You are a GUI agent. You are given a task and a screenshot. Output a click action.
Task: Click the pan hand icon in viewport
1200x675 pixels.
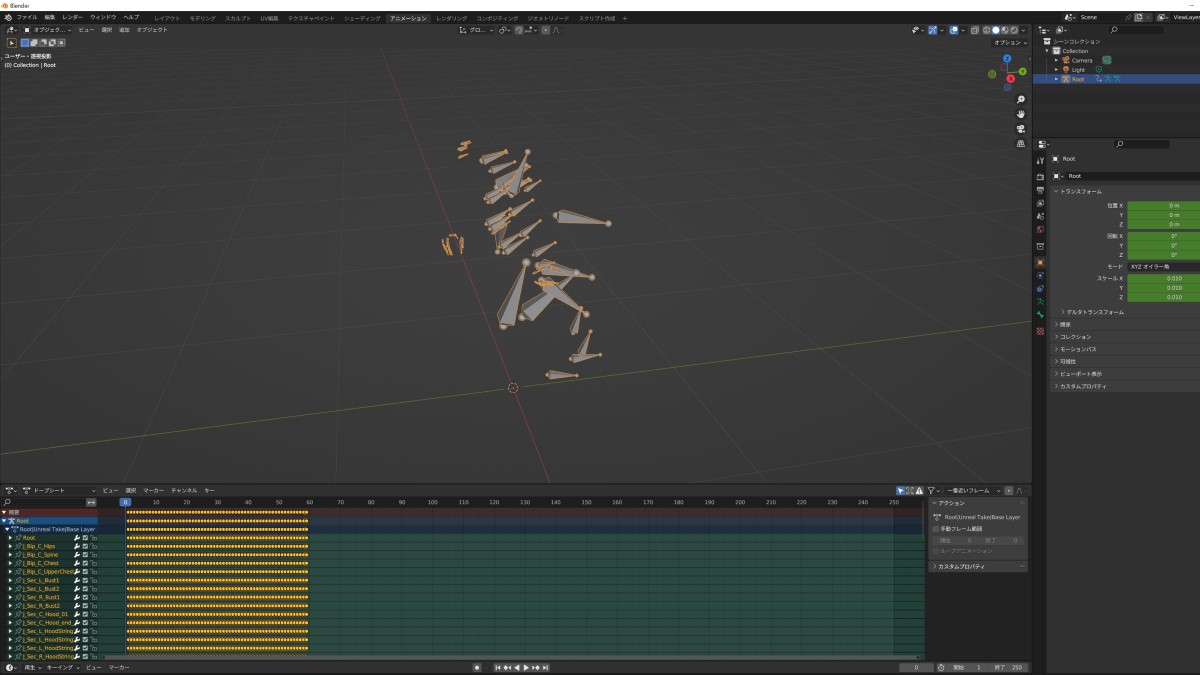tap(1020, 114)
